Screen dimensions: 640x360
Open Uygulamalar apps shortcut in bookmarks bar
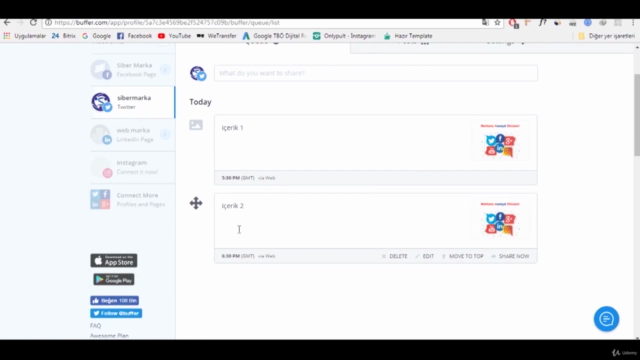[x=25, y=36]
